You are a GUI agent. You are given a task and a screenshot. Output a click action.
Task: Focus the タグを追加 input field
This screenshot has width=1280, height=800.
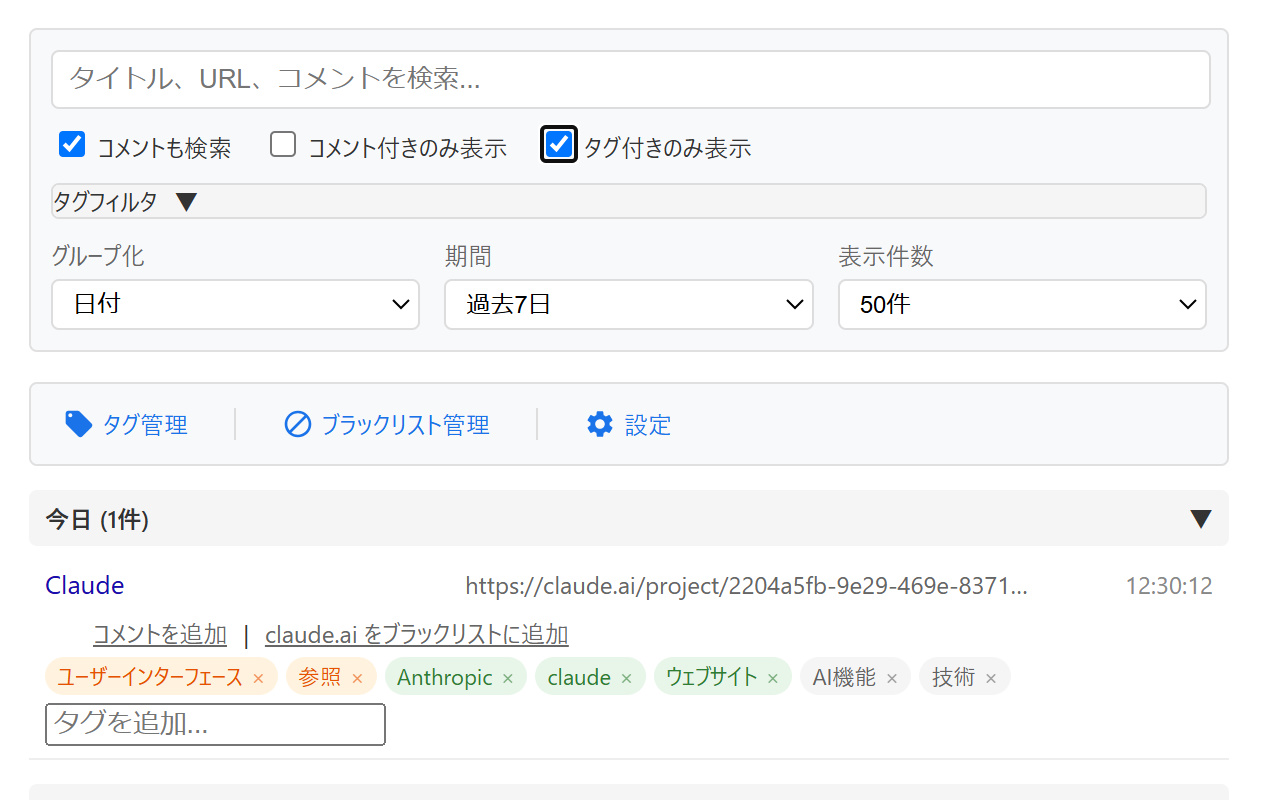pos(215,724)
